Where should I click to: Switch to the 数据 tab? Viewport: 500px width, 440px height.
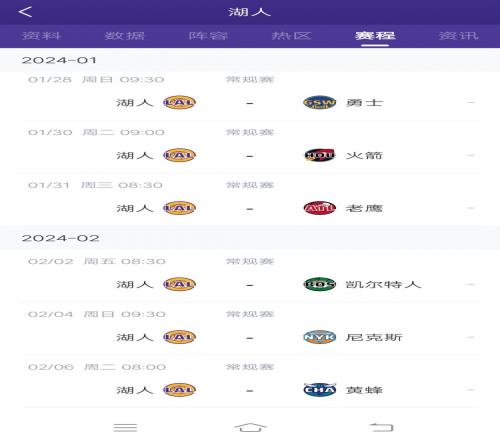click(x=125, y=36)
